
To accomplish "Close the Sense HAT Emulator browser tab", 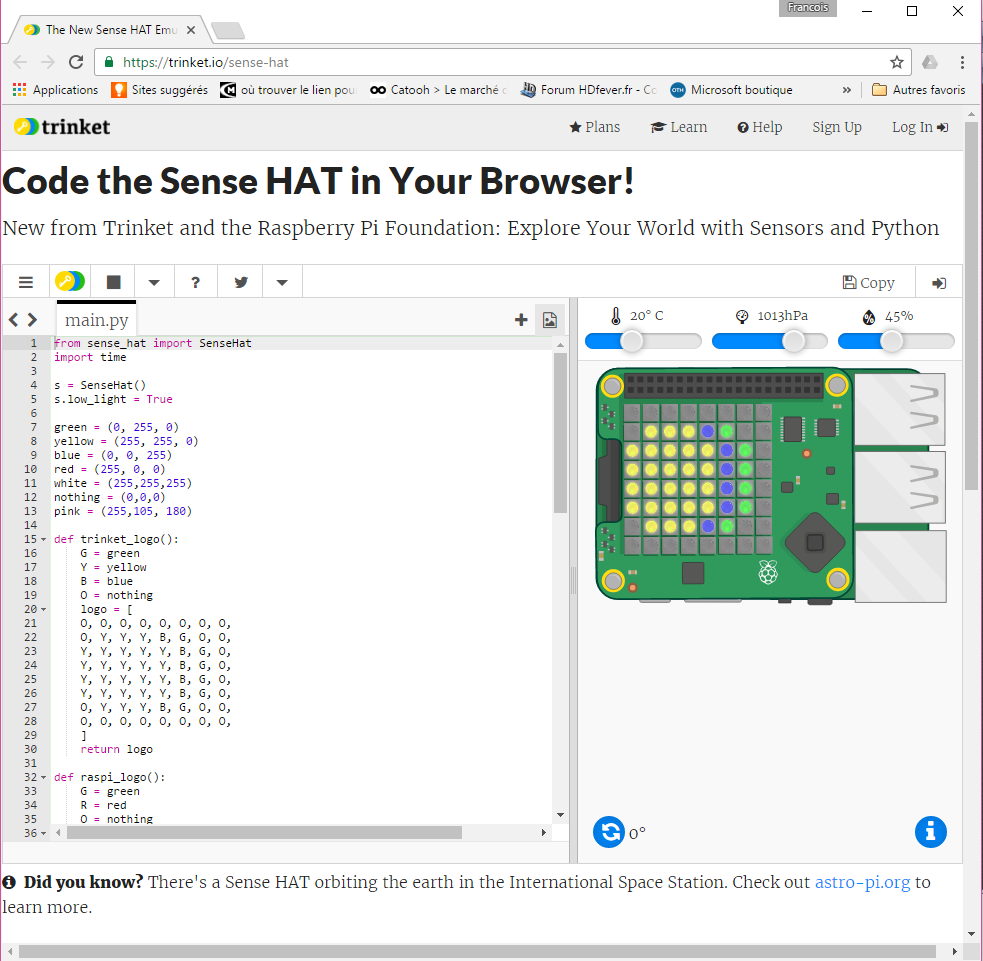I will [191, 29].
